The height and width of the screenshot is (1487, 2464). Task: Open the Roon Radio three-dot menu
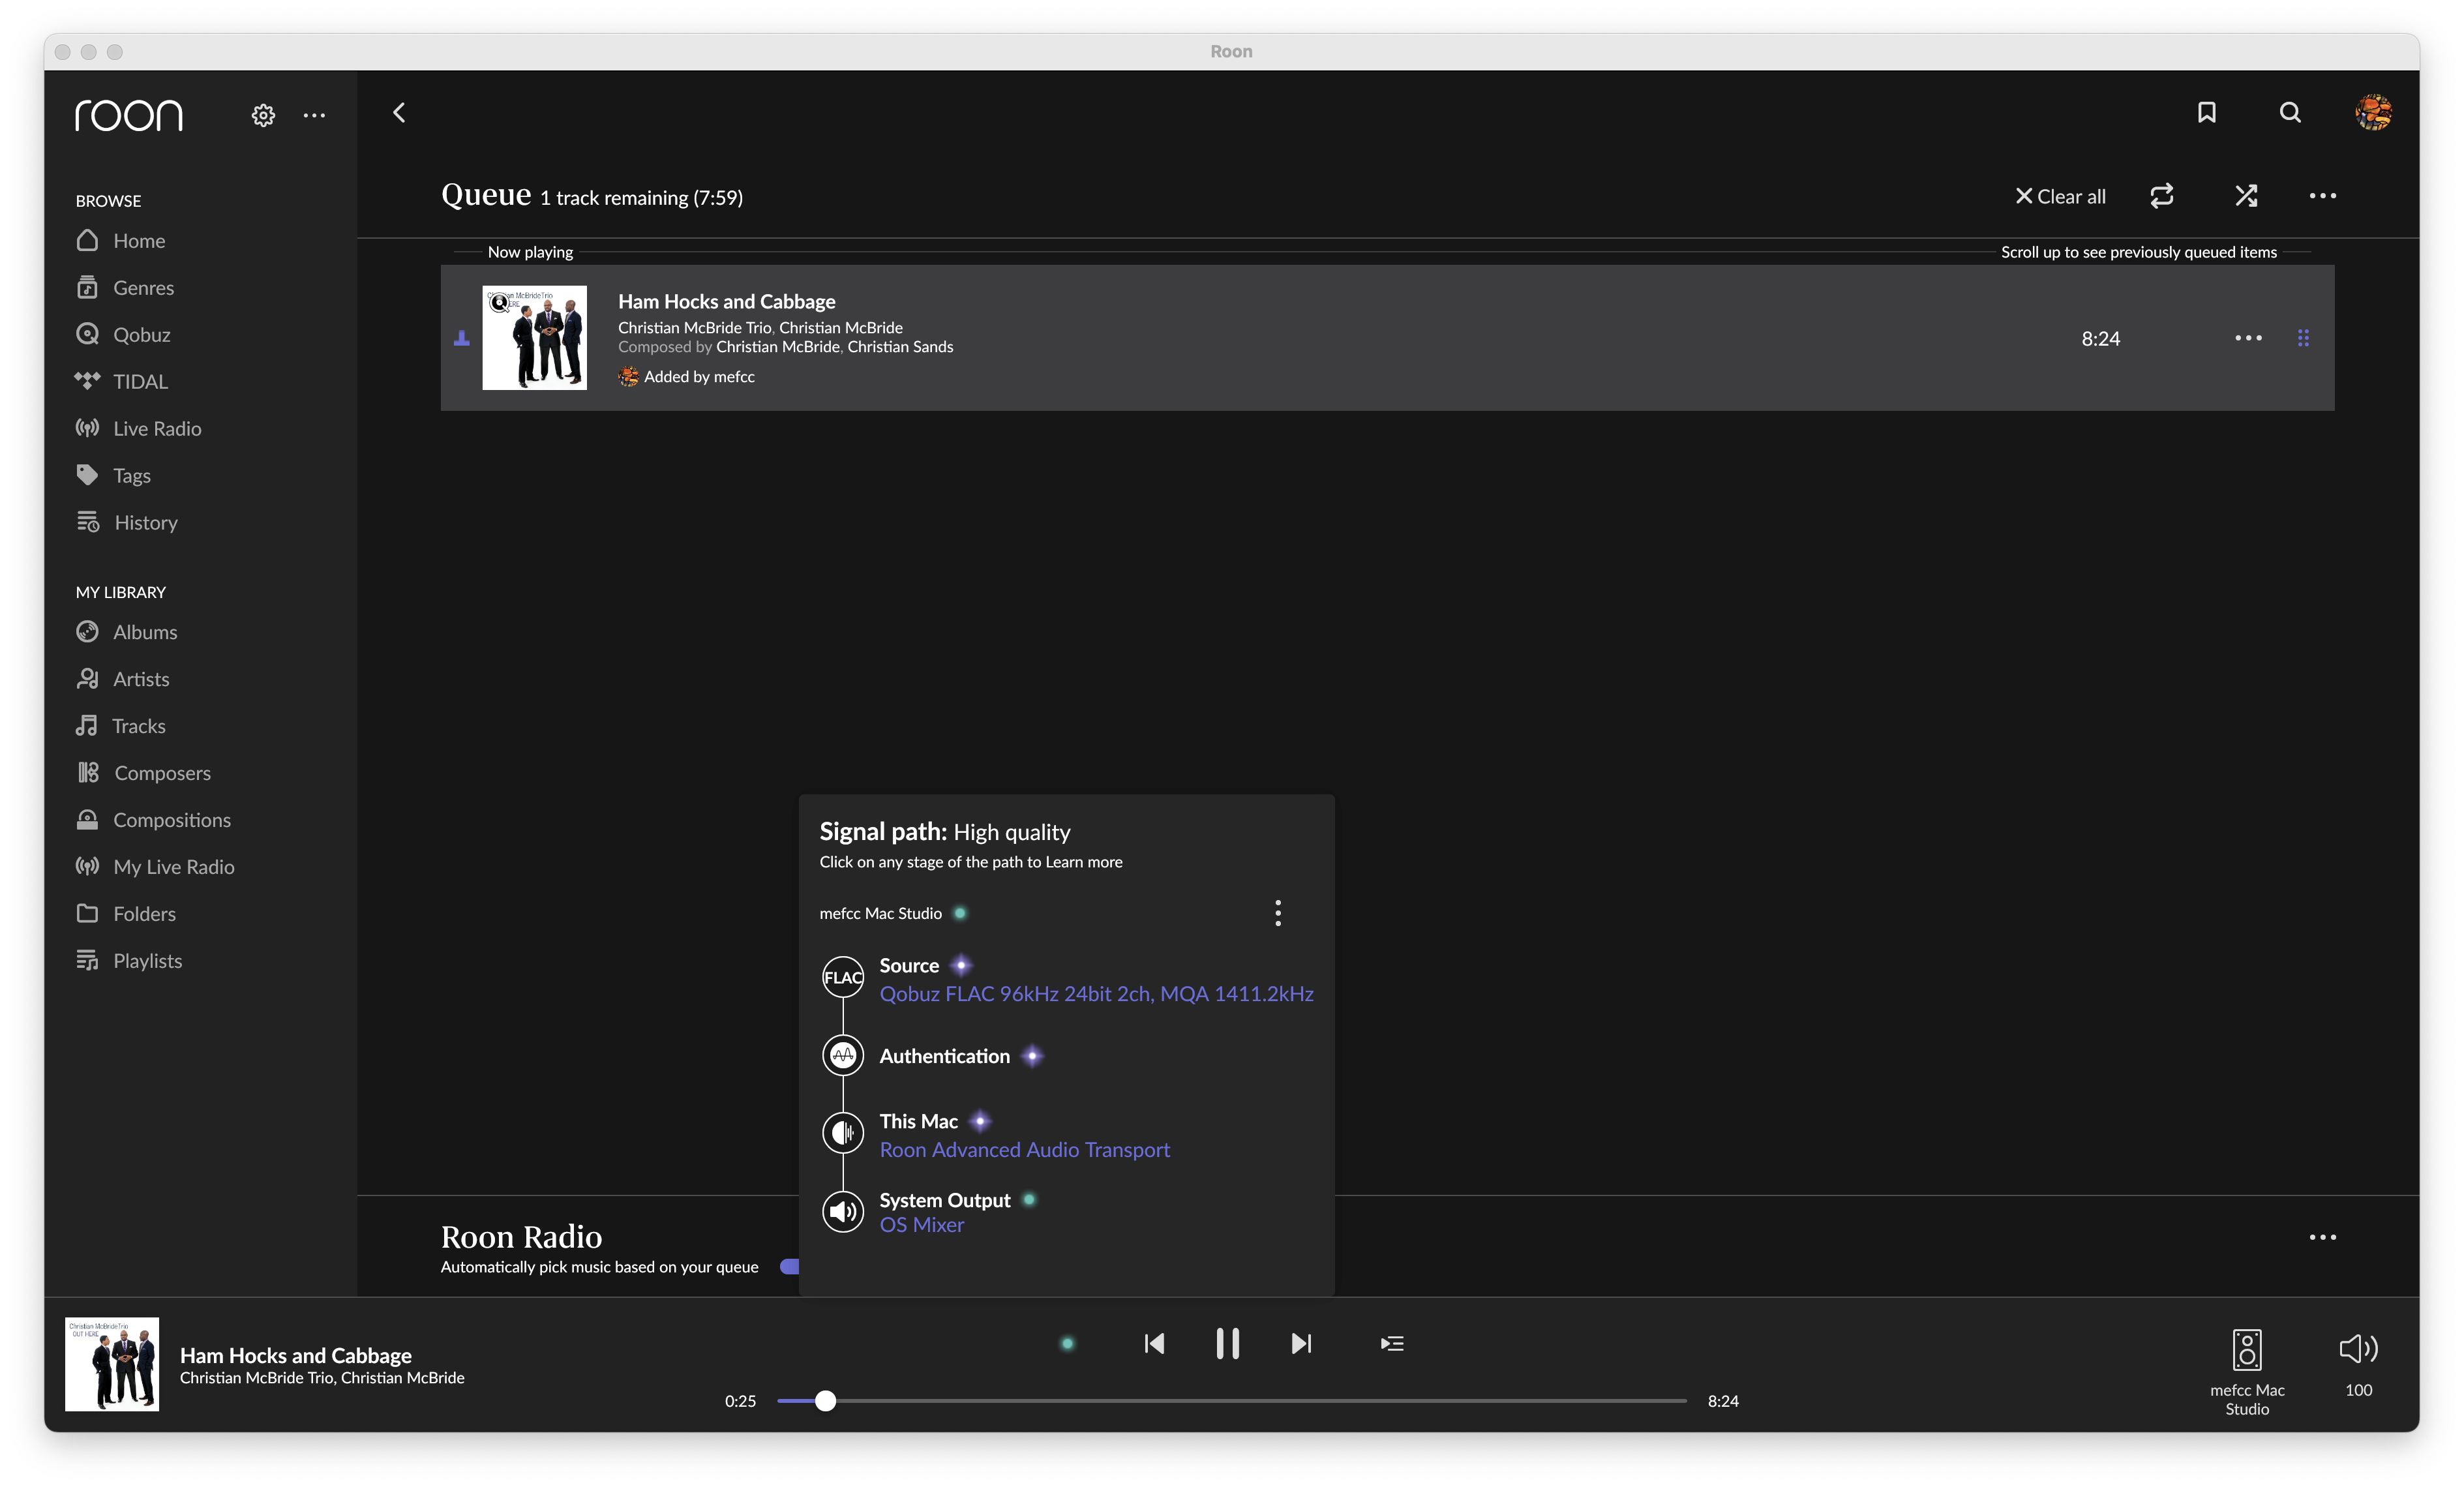pos(2322,1238)
